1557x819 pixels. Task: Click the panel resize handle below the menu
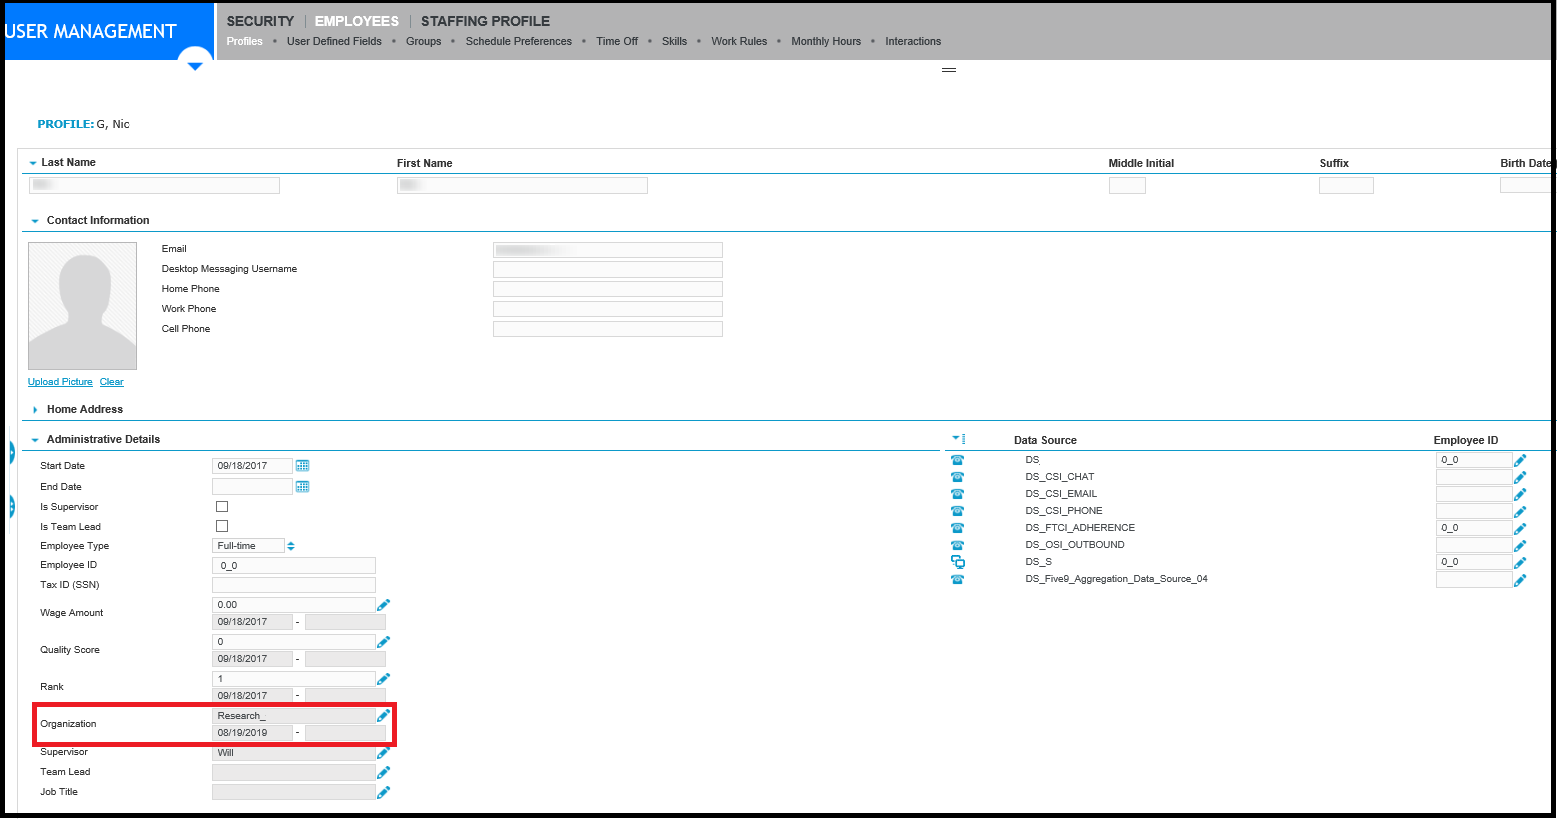click(x=949, y=70)
